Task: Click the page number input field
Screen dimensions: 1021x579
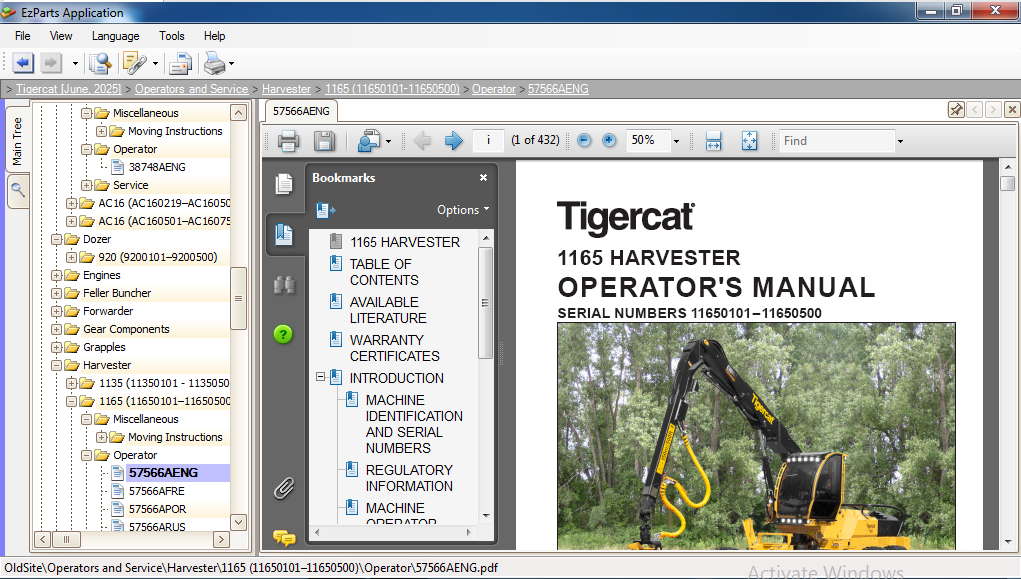Action: (x=488, y=140)
